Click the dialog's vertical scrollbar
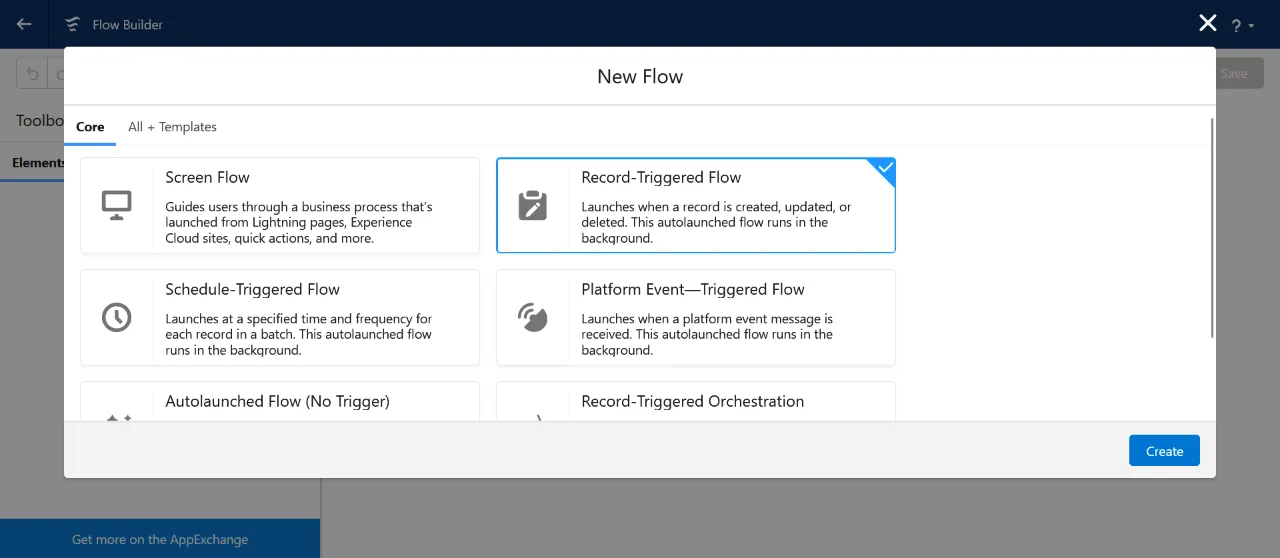1280x558 pixels. click(x=1212, y=228)
